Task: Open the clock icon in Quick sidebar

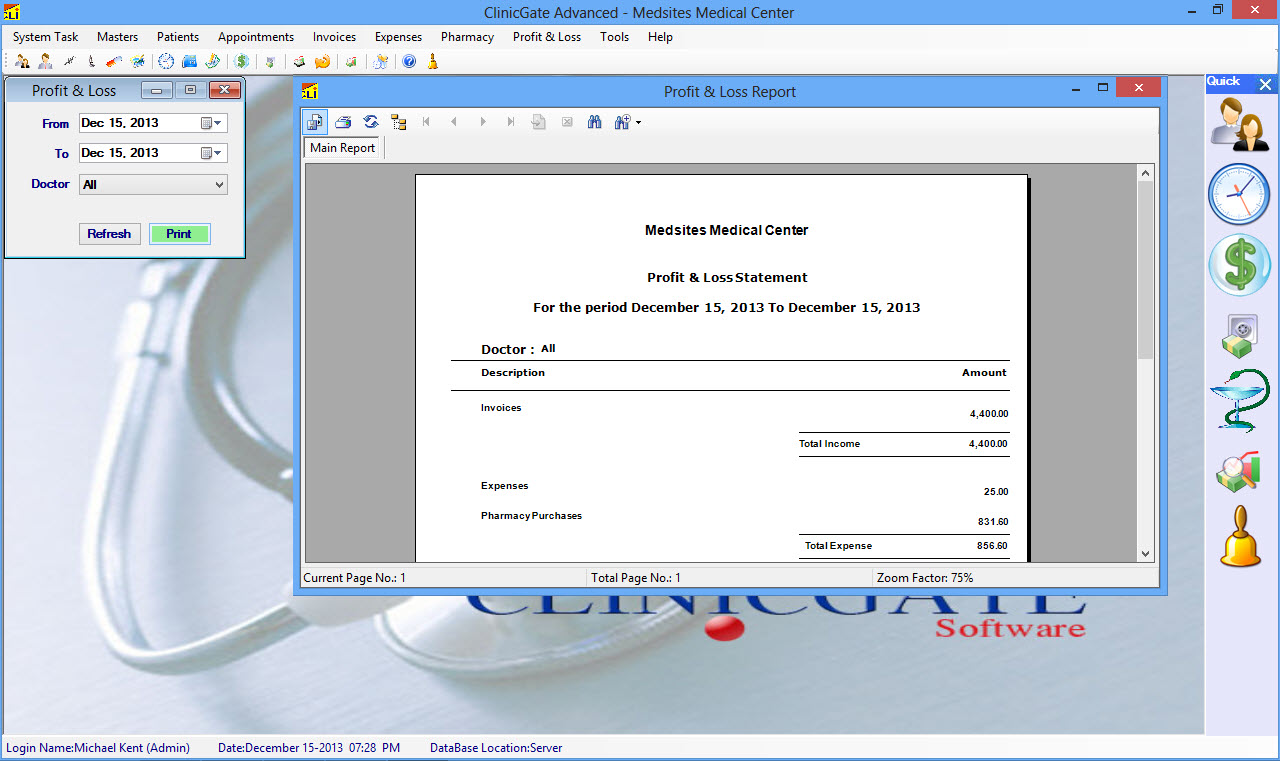Action: pyautogui.click(x=1239, y=194)
